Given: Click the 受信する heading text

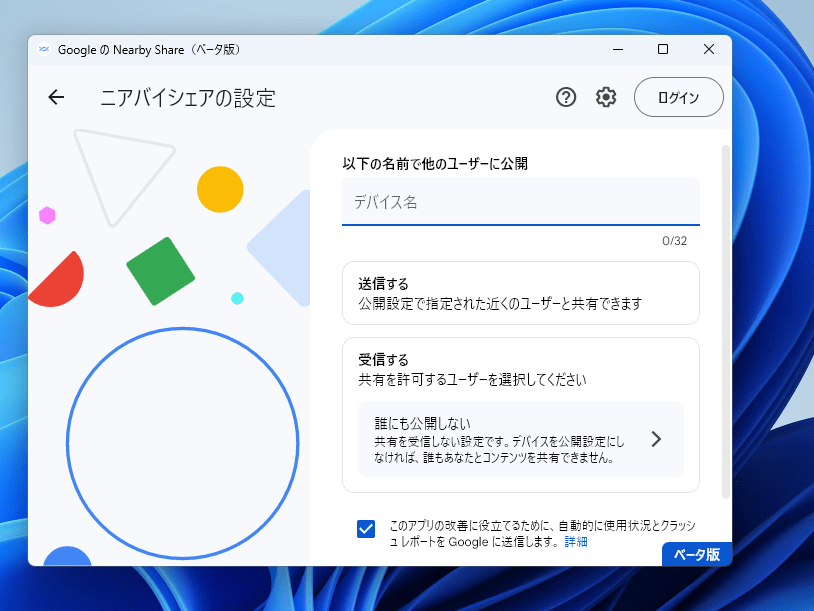Looking at the screenshot, I should pos(384,360).
